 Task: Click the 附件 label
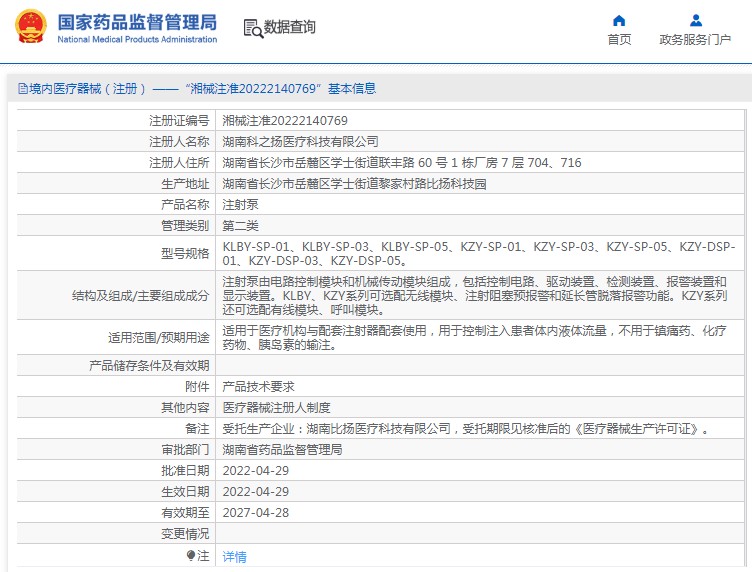coord(197,386)
